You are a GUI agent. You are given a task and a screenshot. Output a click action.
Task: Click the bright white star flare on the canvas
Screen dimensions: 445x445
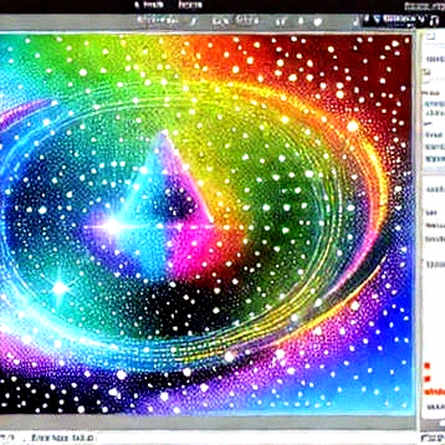(x=112, y=227)
